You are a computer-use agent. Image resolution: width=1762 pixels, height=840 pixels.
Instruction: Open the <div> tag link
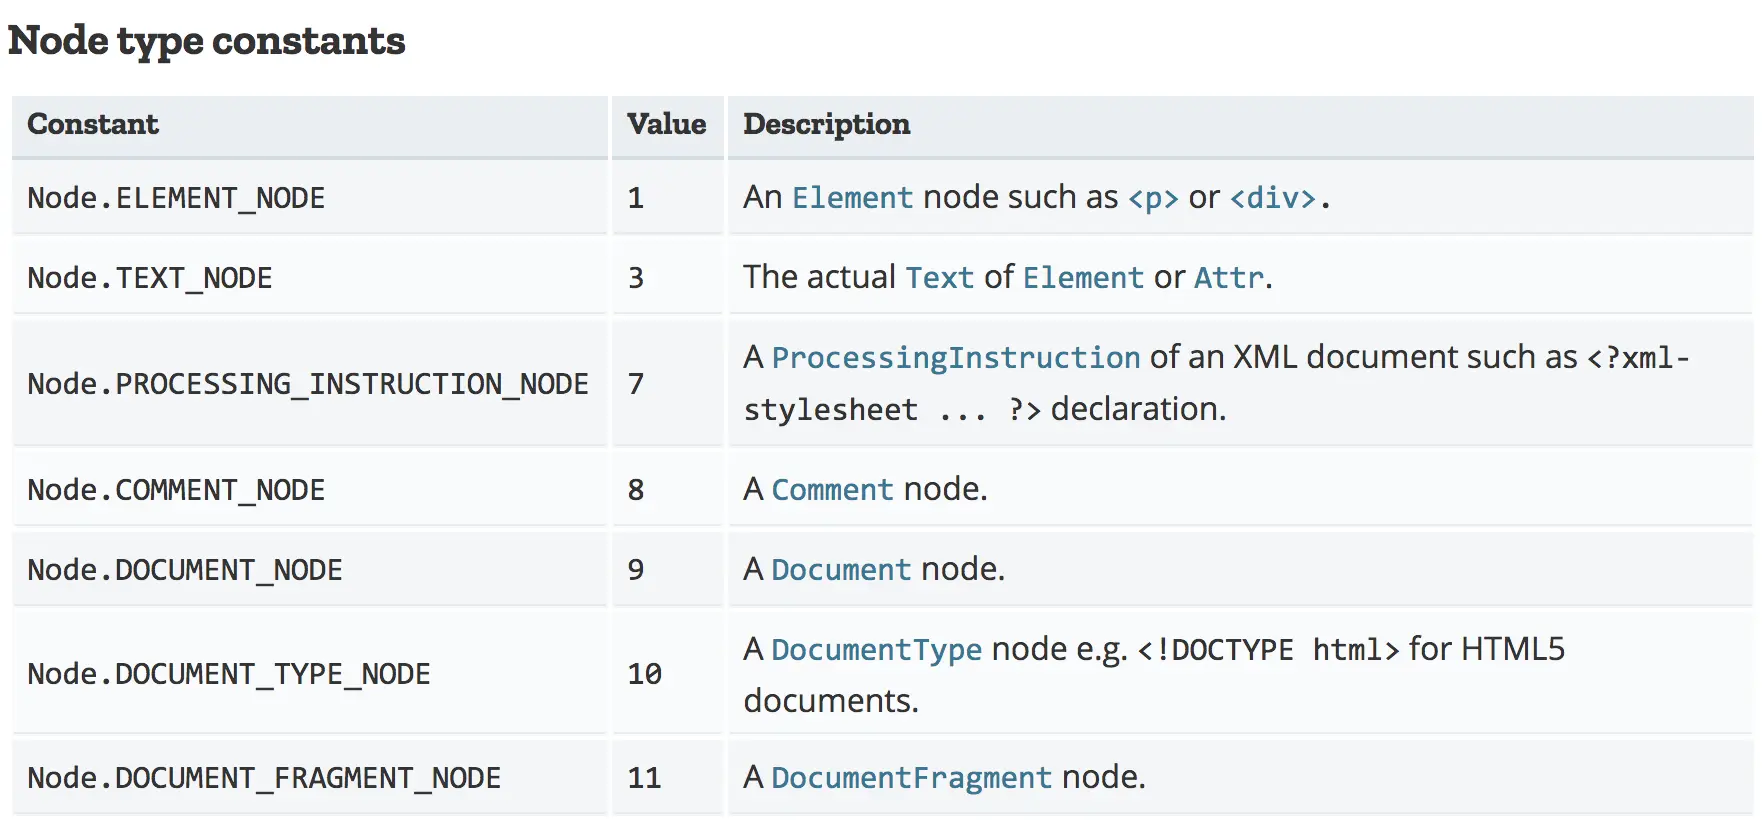(x=1272, y=198)
